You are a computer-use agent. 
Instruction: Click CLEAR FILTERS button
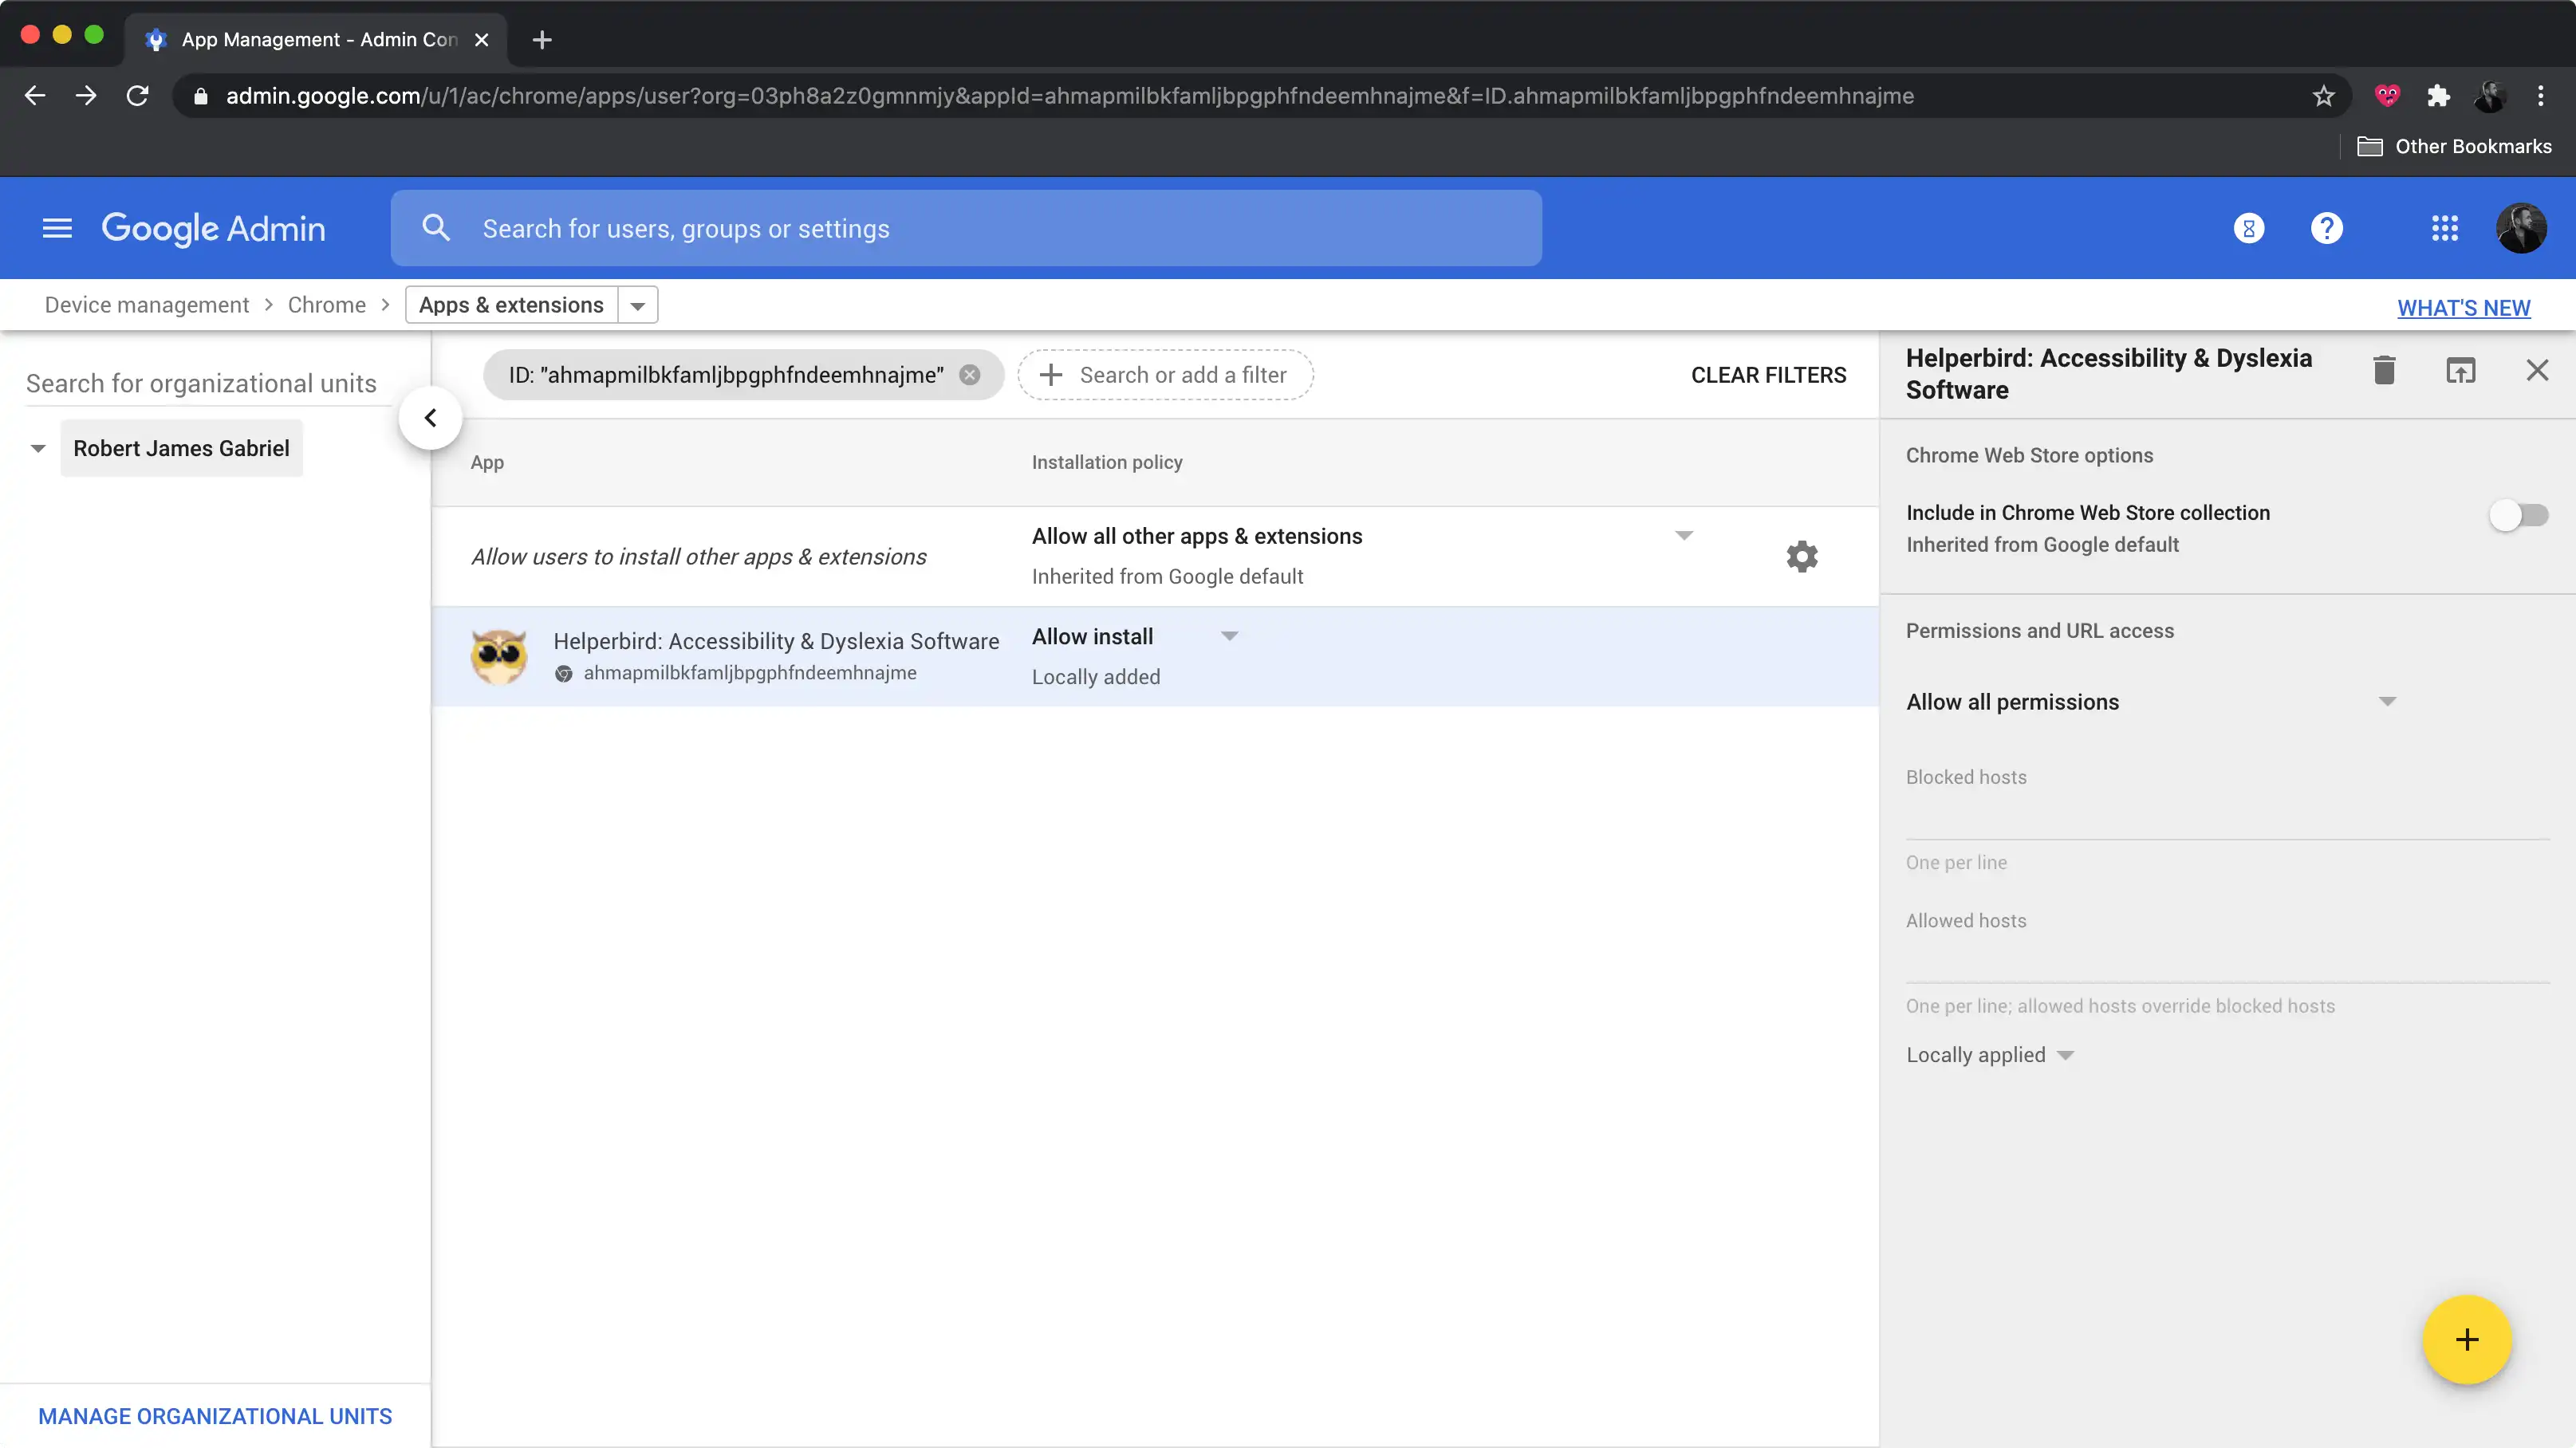[1768, 375]
